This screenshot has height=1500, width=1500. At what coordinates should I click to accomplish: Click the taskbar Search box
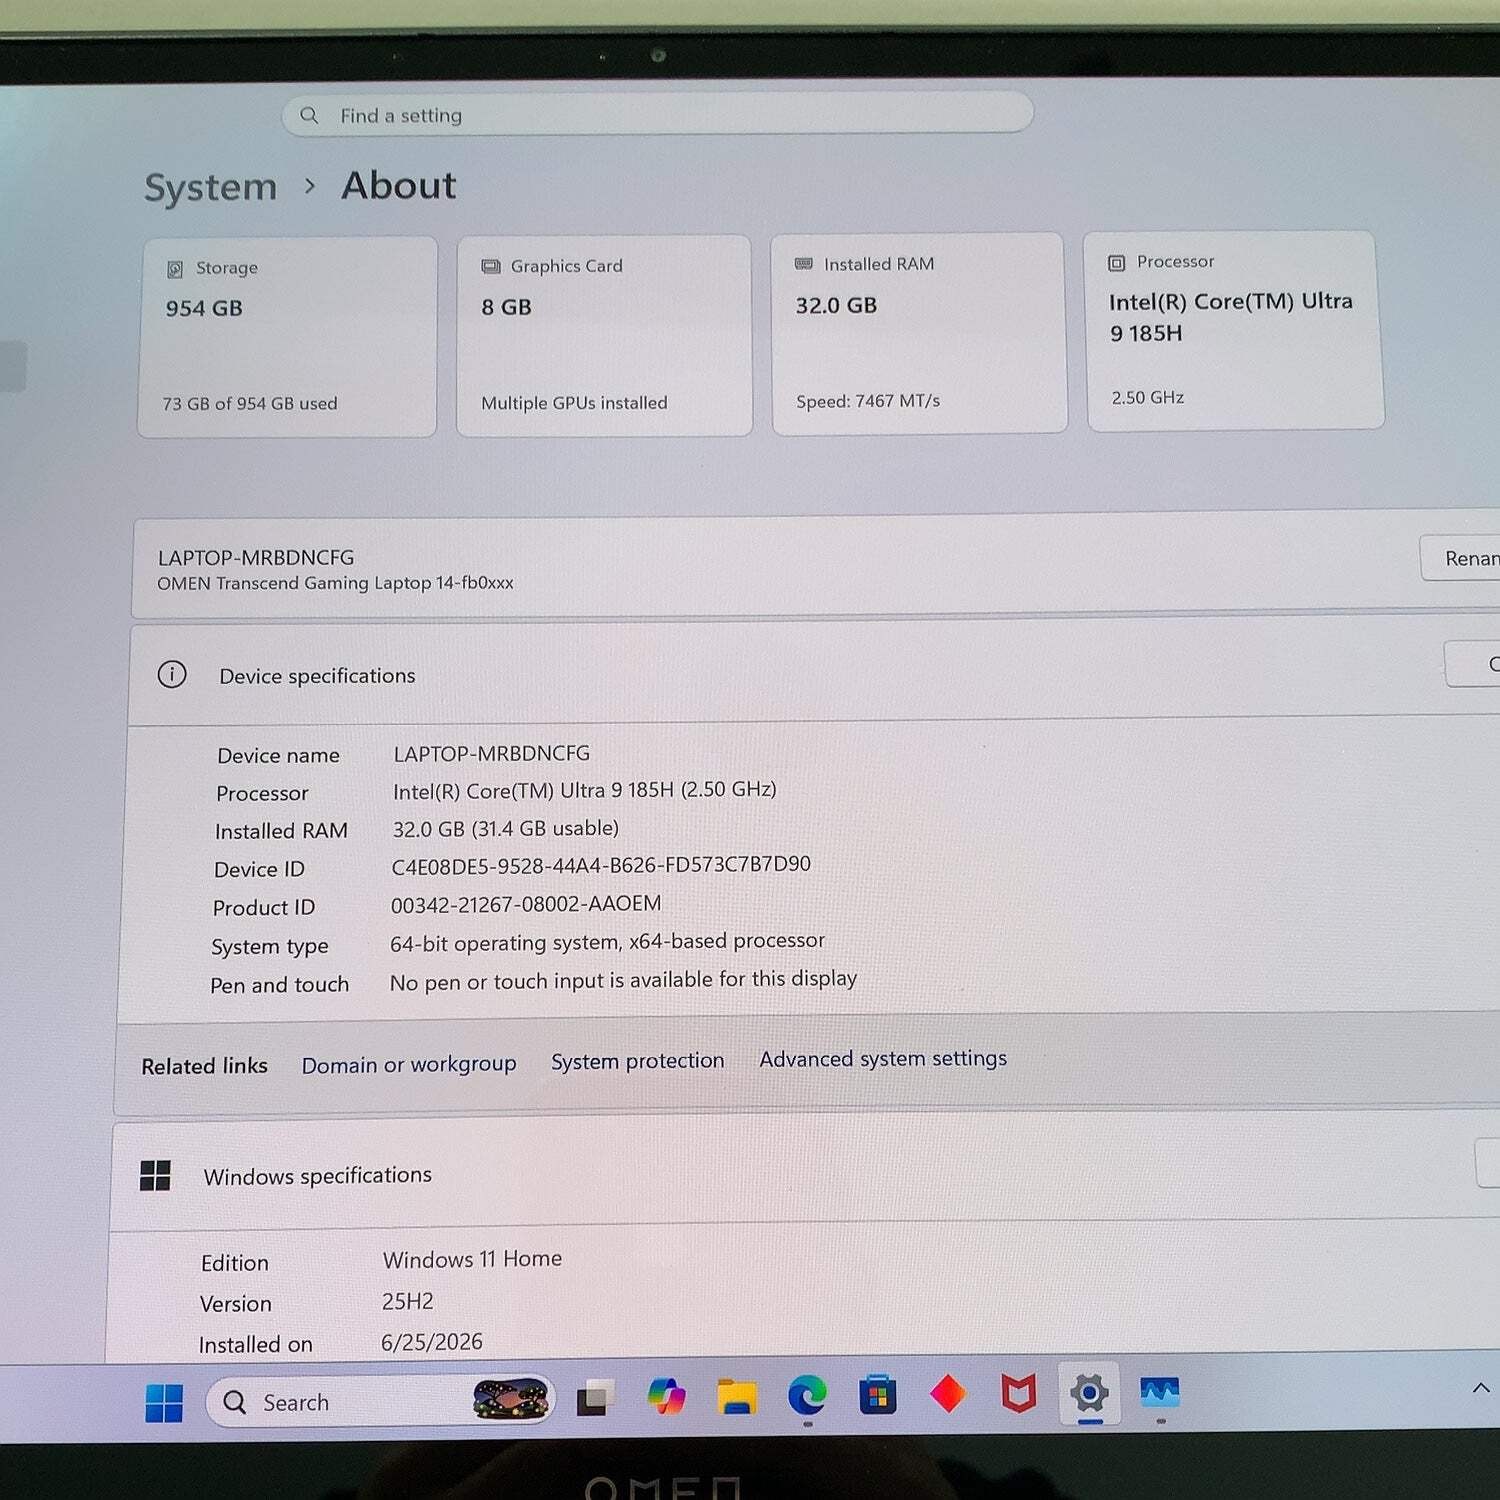point(380,1401)
